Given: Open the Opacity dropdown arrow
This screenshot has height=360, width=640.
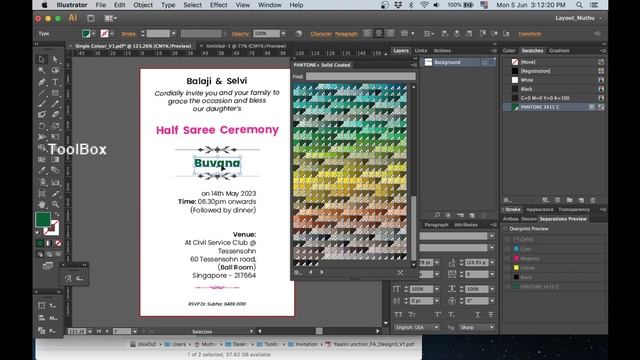Looking at the screenshot, I should click(284, 33).
